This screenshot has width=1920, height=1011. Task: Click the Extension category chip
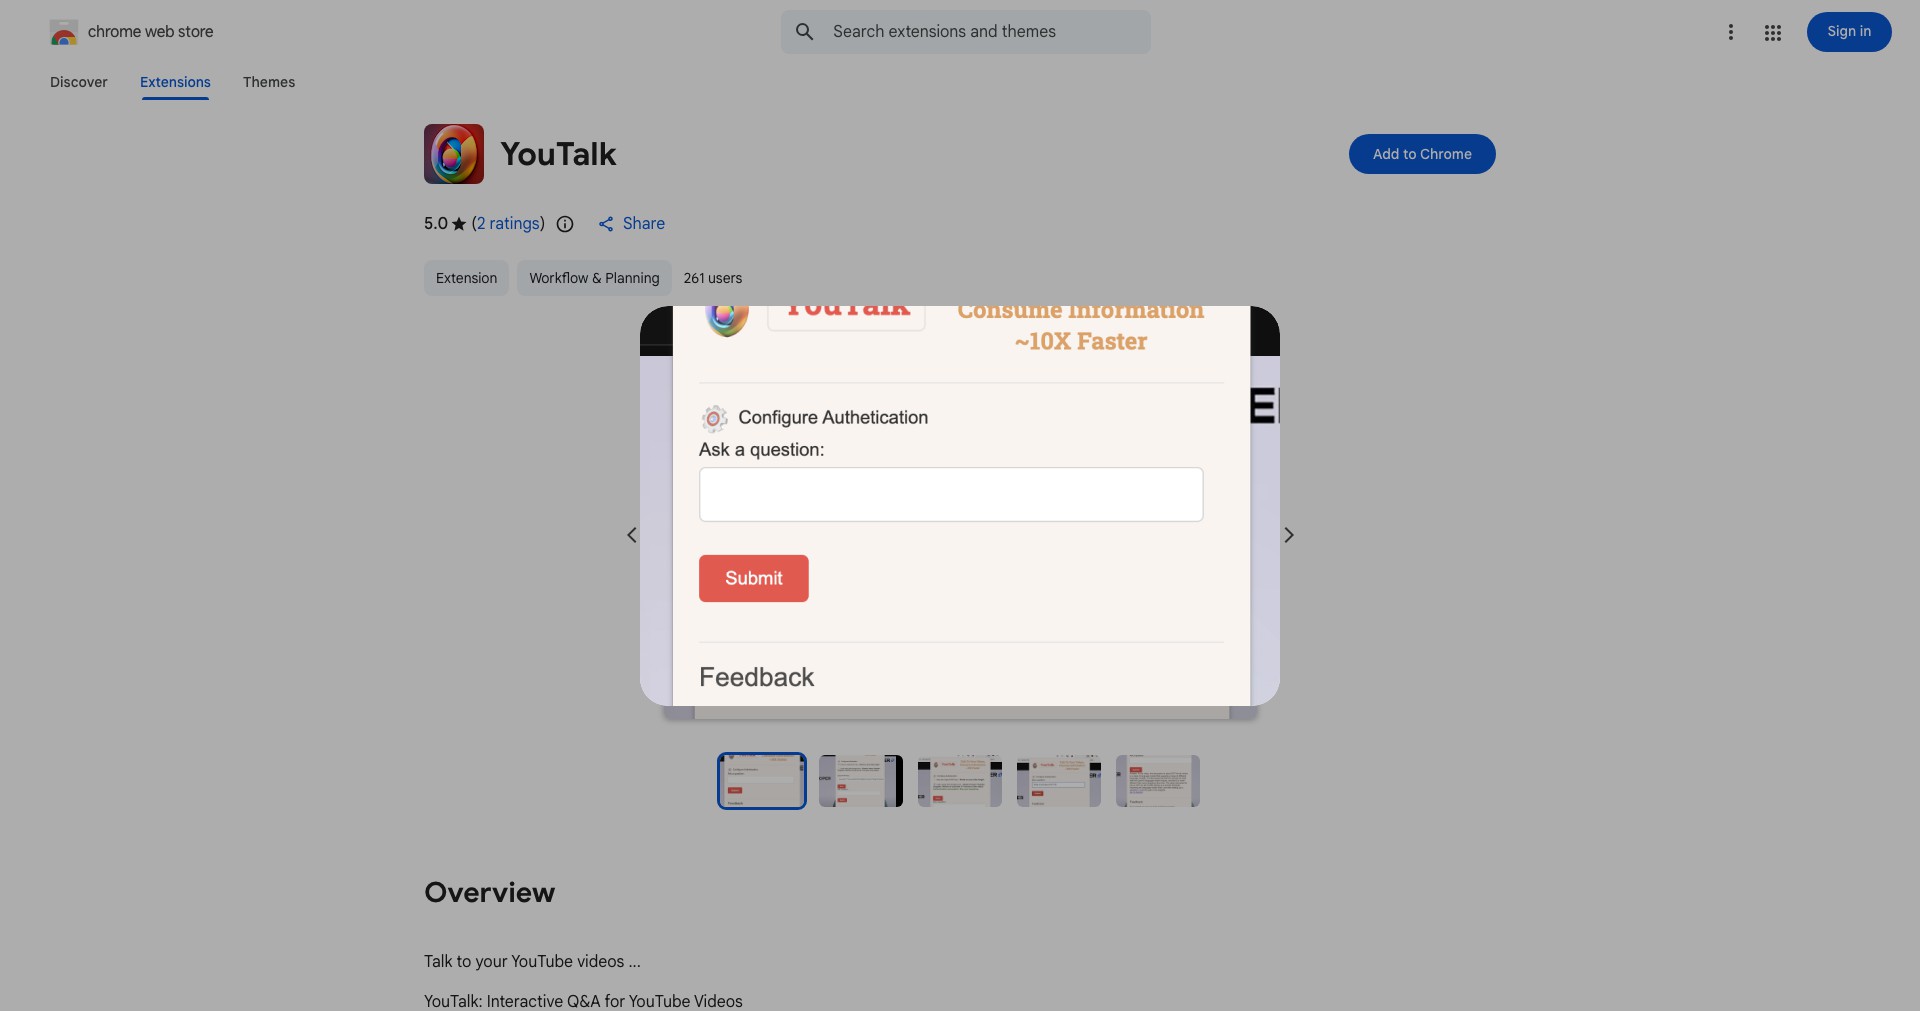466,278
